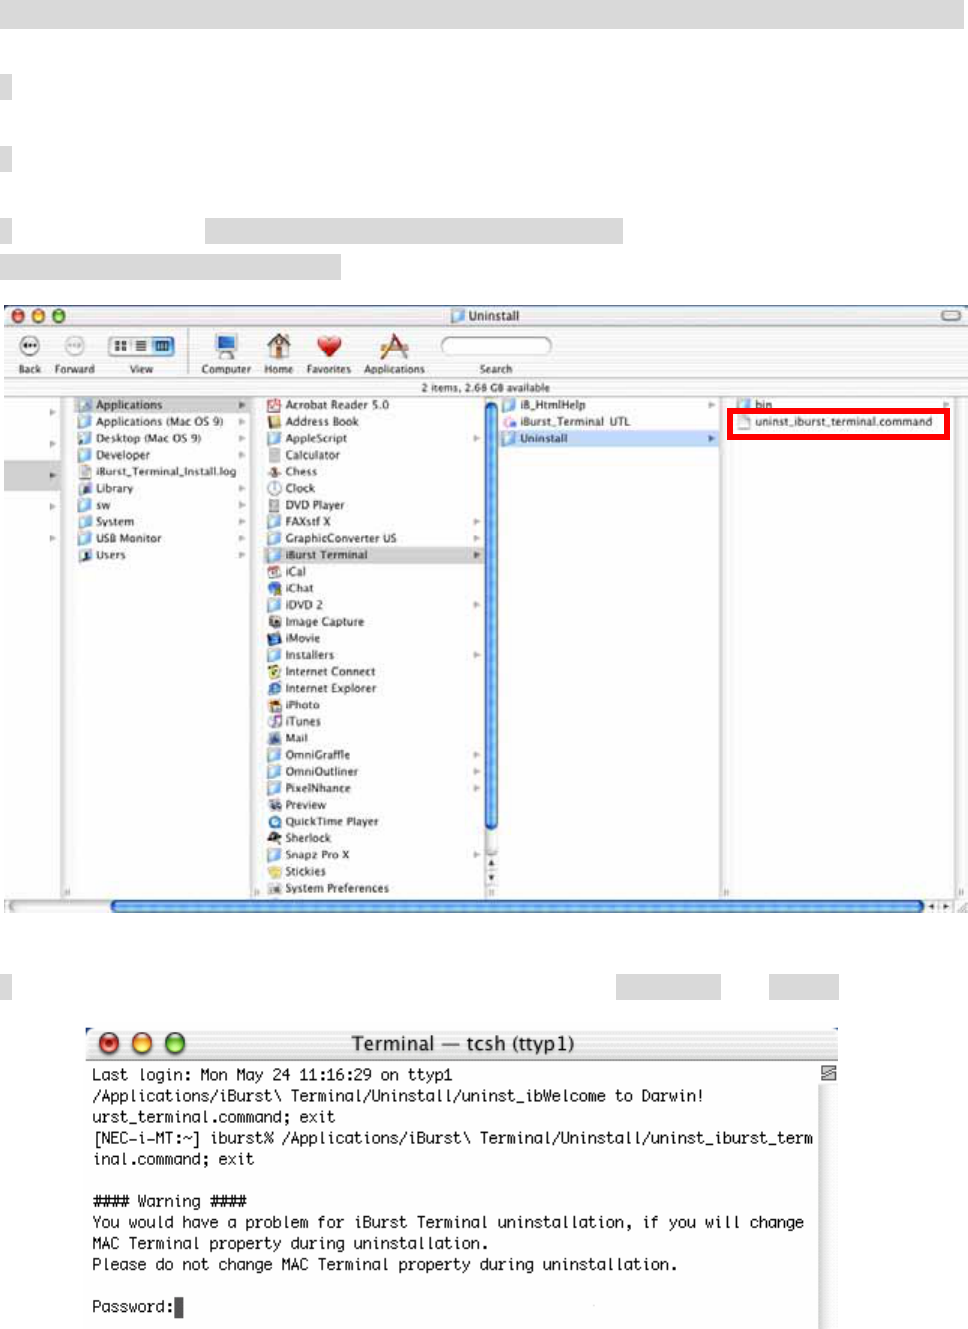Select iTunes application
This screenshot has height=1329, width=968.
(374, 721)
